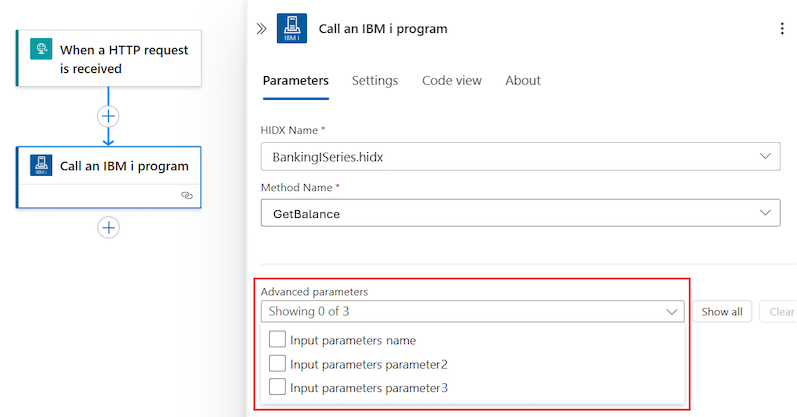The height and width of the screenshot is (417, 797).
Task: Switch to the Settings tab
Action: [375, 81]
